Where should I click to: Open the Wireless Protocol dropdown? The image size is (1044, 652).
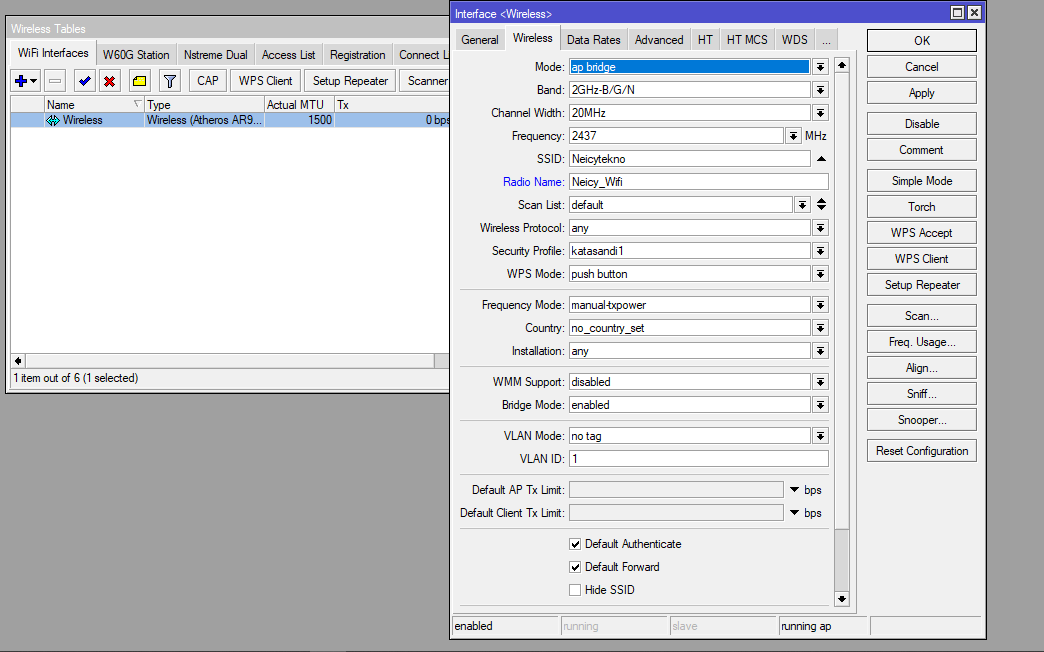[820, 228]
